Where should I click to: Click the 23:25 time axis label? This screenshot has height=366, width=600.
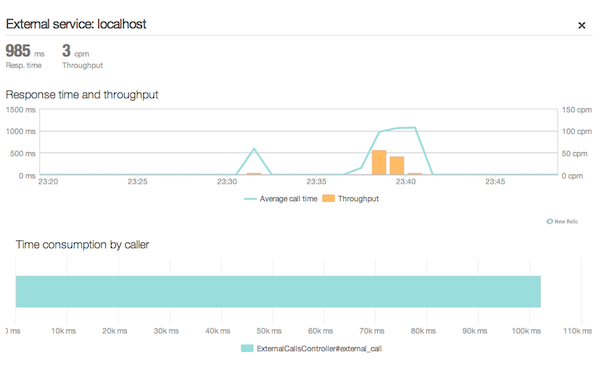(137, 181)
